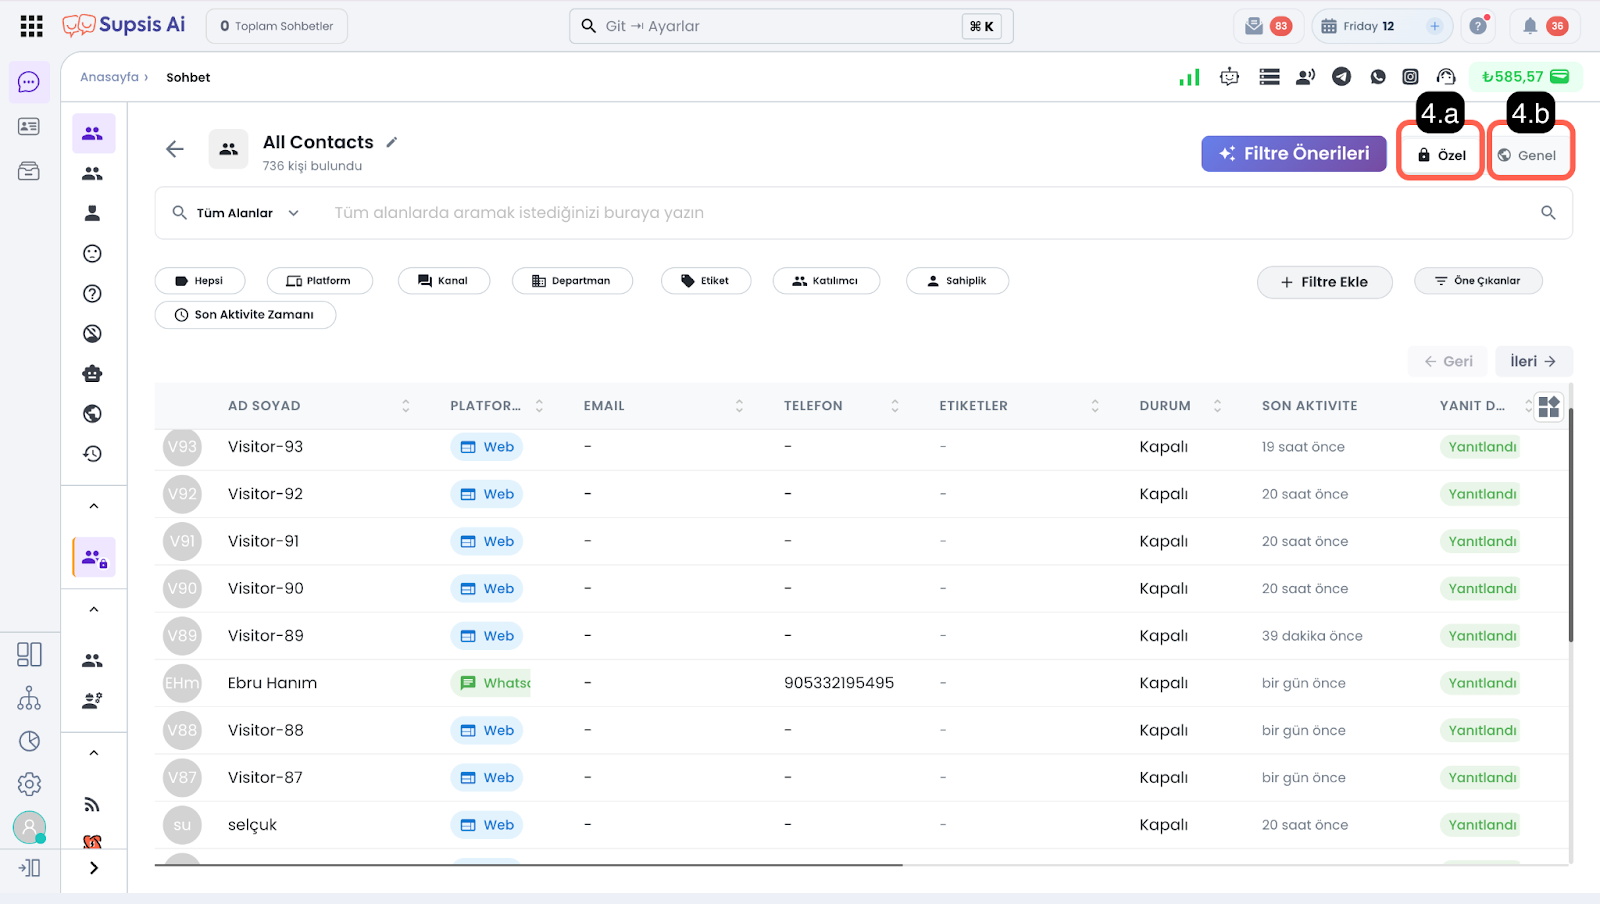This screenshot has width=1600, height=904.
Task: Switch contact list to Özel (private)
Action: [x=1441, y=155]
